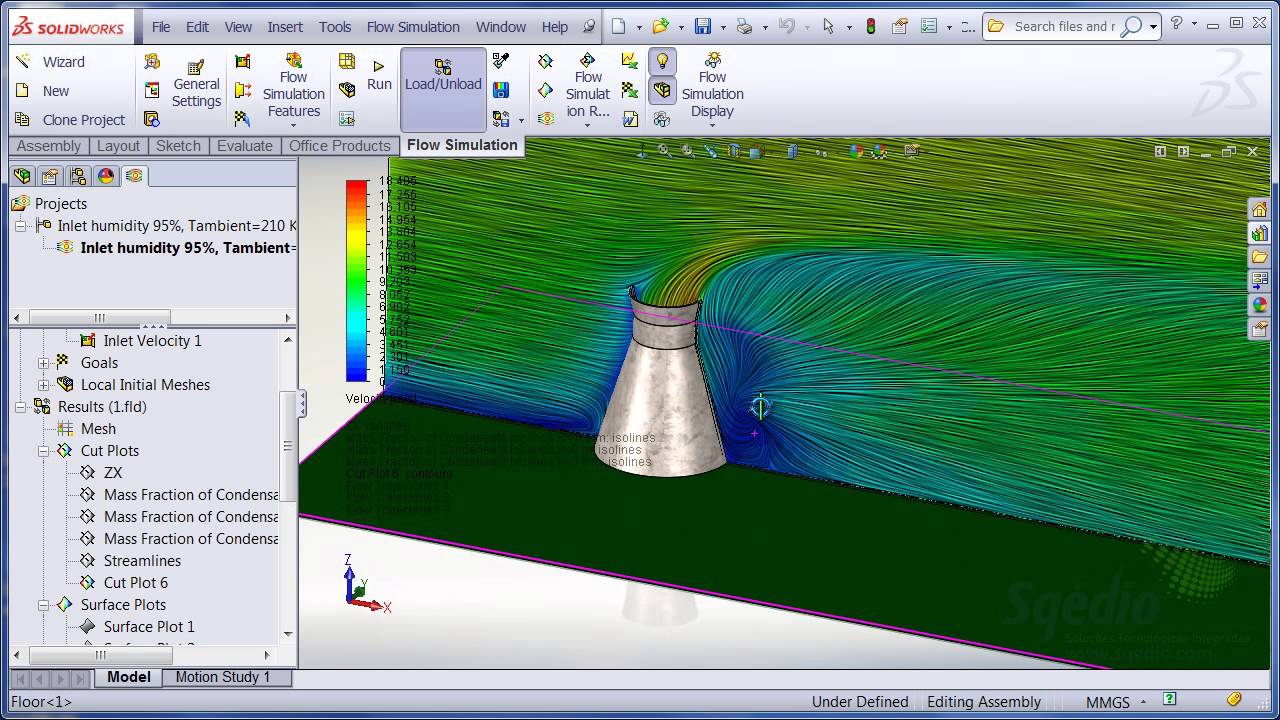
Task: Collapse the Results (1.fld) node
Action: (21, 407)
